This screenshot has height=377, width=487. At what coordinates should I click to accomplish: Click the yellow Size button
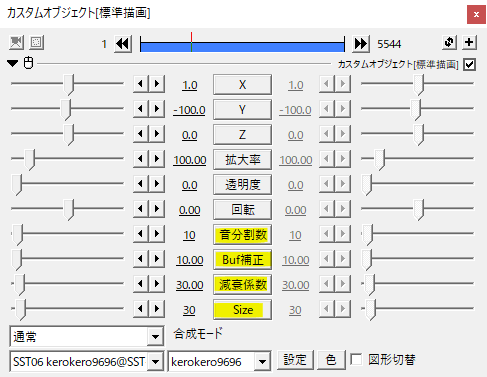coord(242,310)
